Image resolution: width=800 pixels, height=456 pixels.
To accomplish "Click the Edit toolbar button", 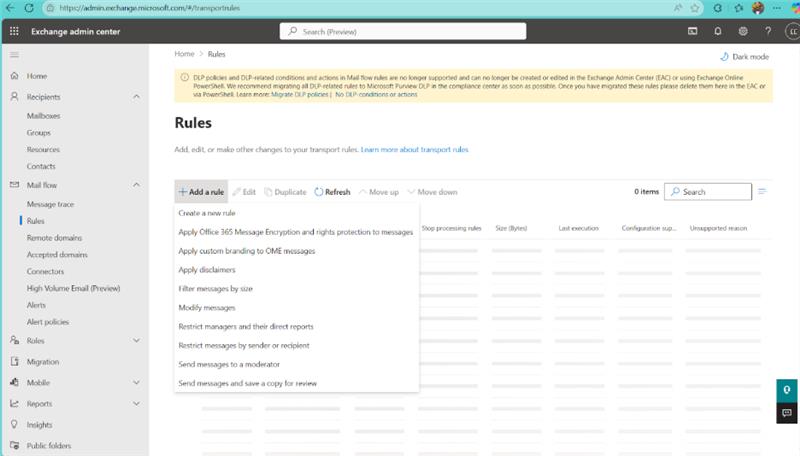I will pyautogui.click(x=244, y=192).
